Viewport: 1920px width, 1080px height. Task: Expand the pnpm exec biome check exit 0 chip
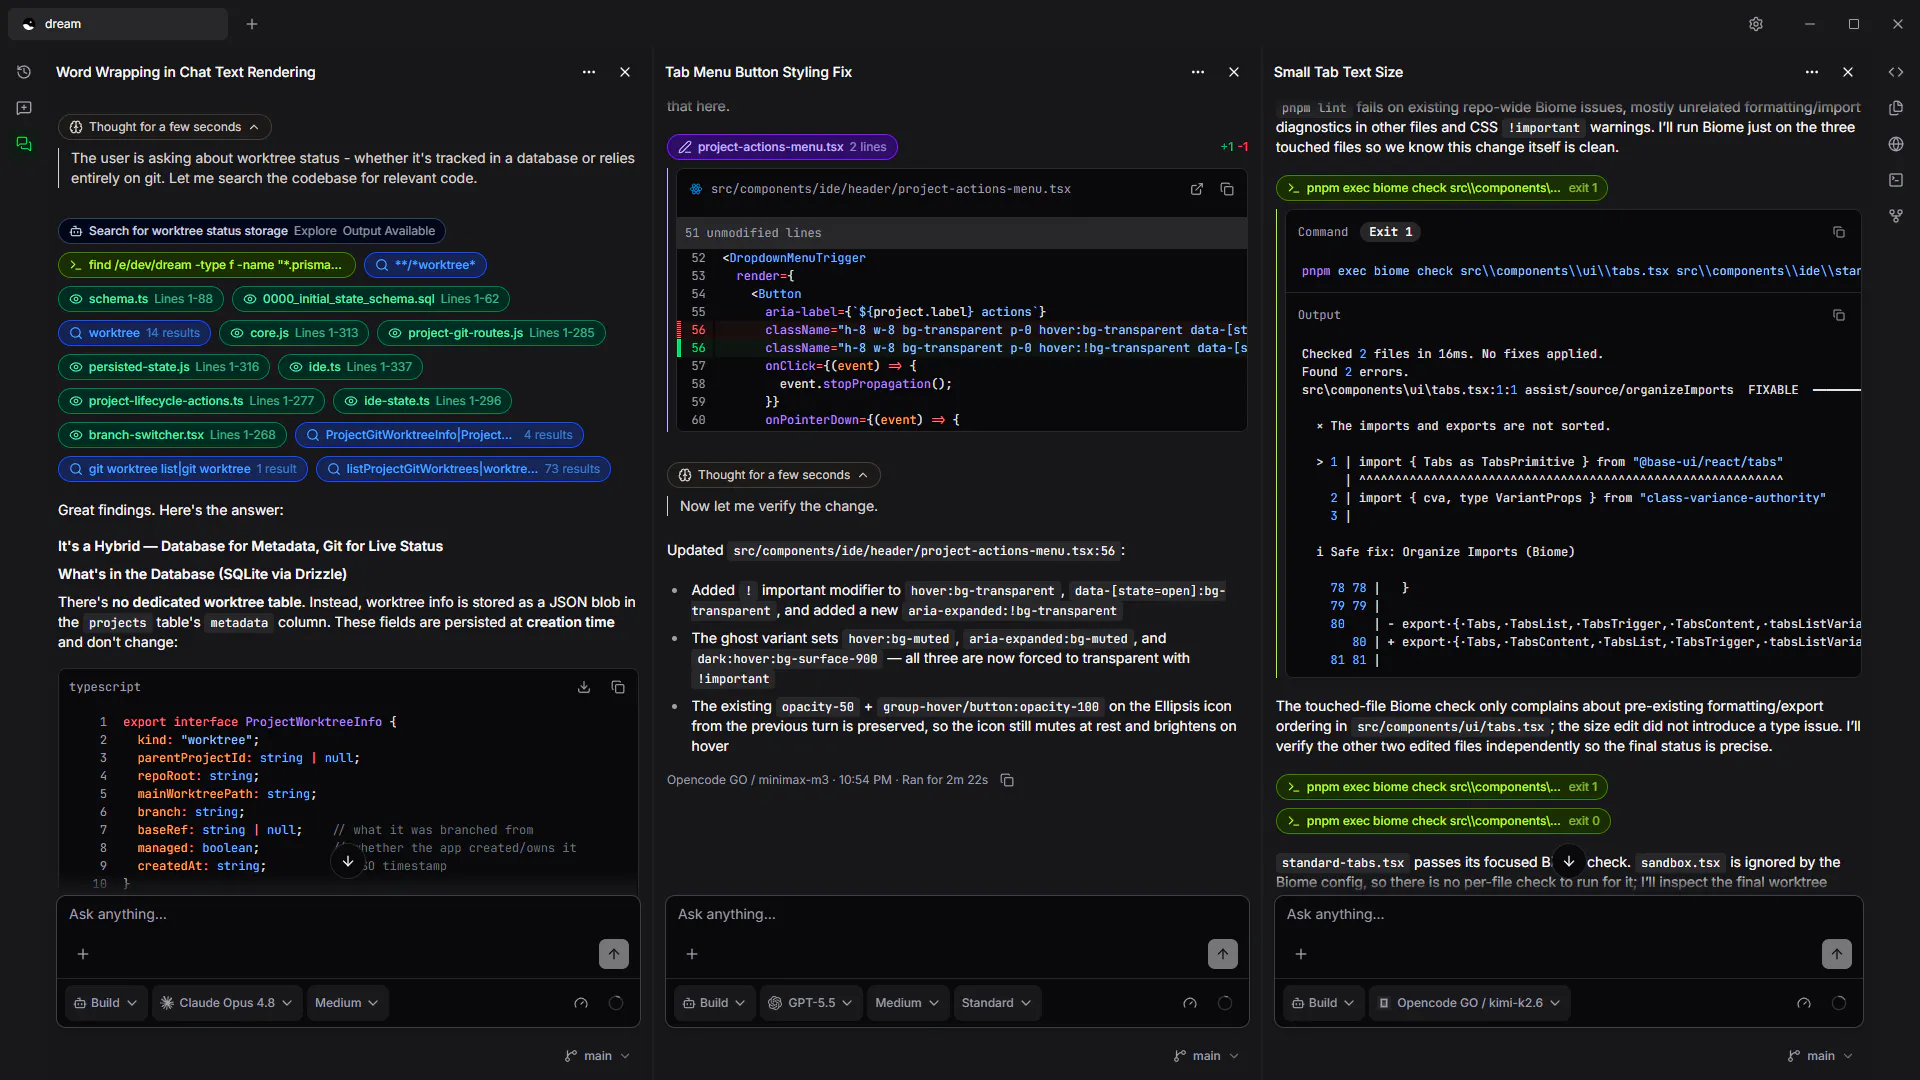[1442, 821]
